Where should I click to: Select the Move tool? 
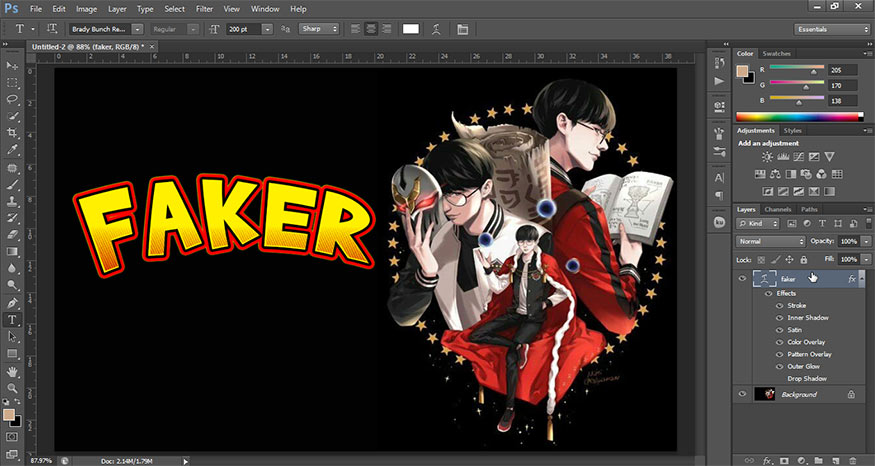tap(12, 66)
